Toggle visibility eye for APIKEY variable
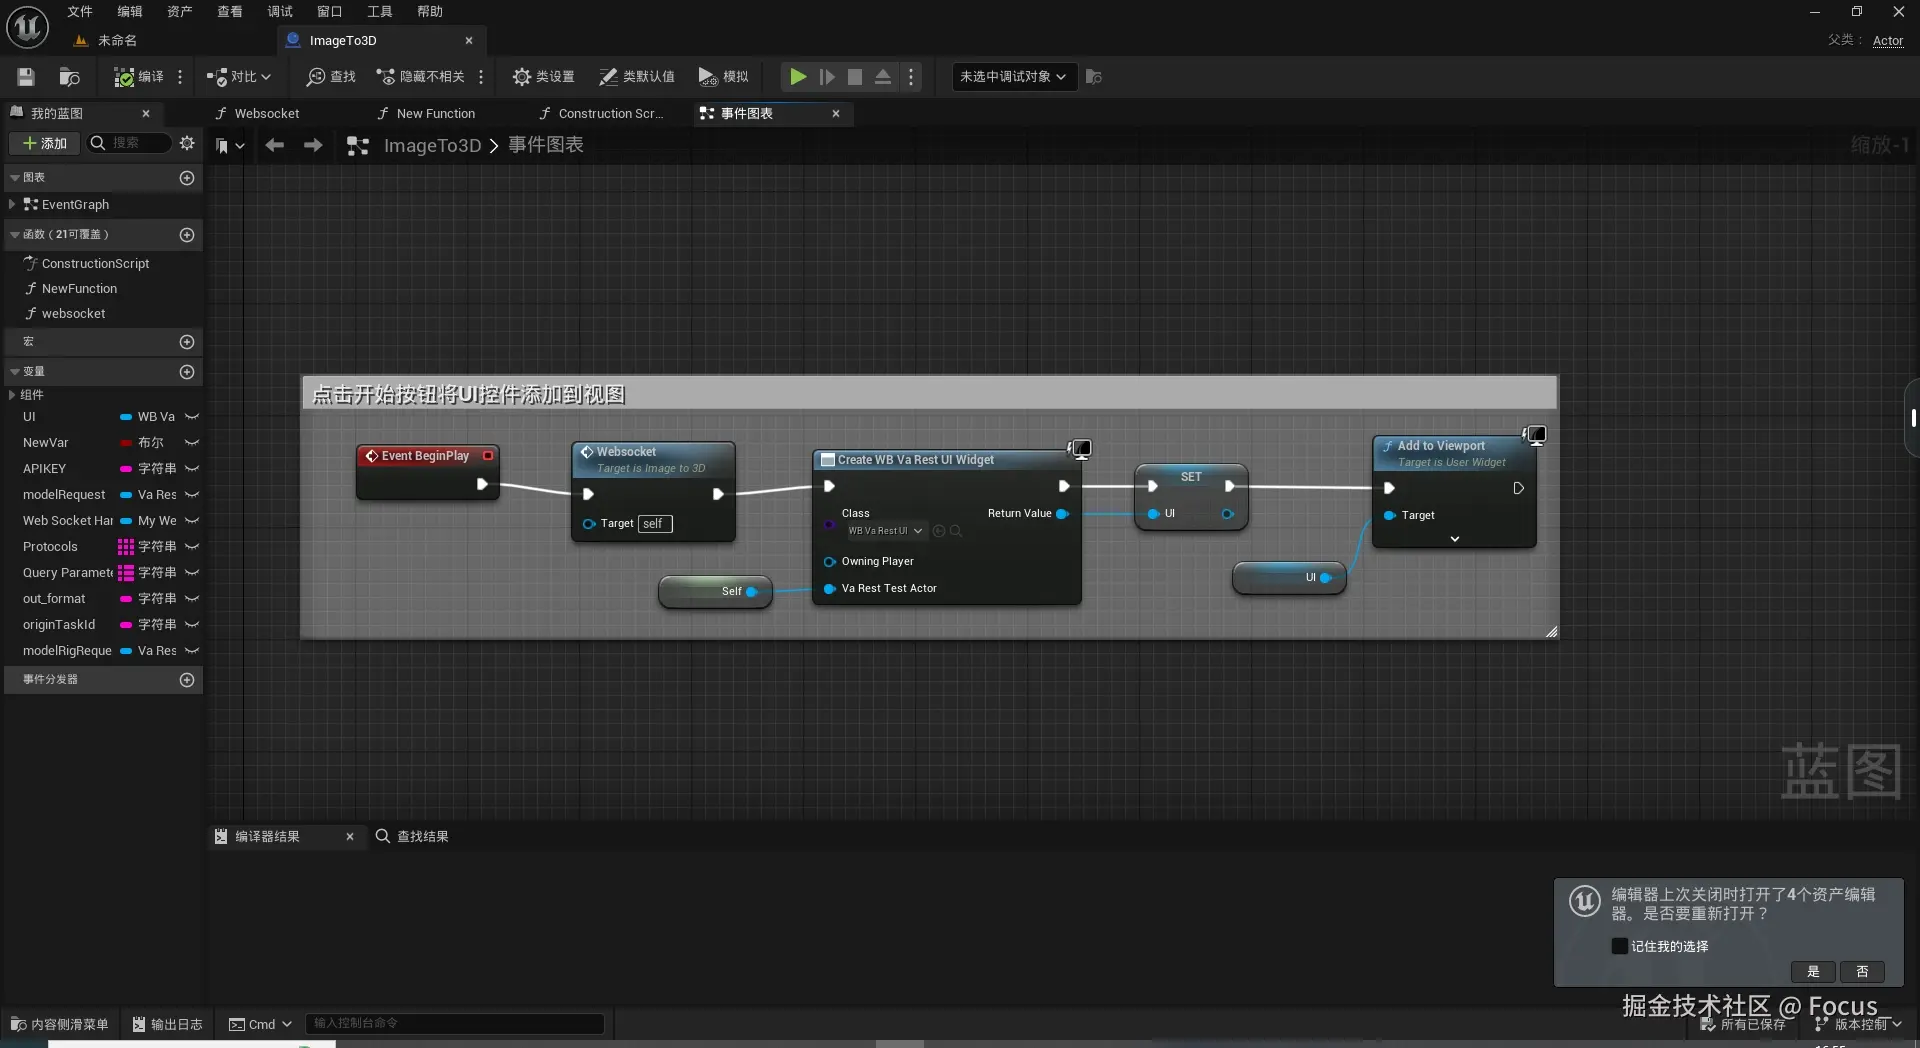The height and width of the screenshot is (1048, 1920). [192, 469]
